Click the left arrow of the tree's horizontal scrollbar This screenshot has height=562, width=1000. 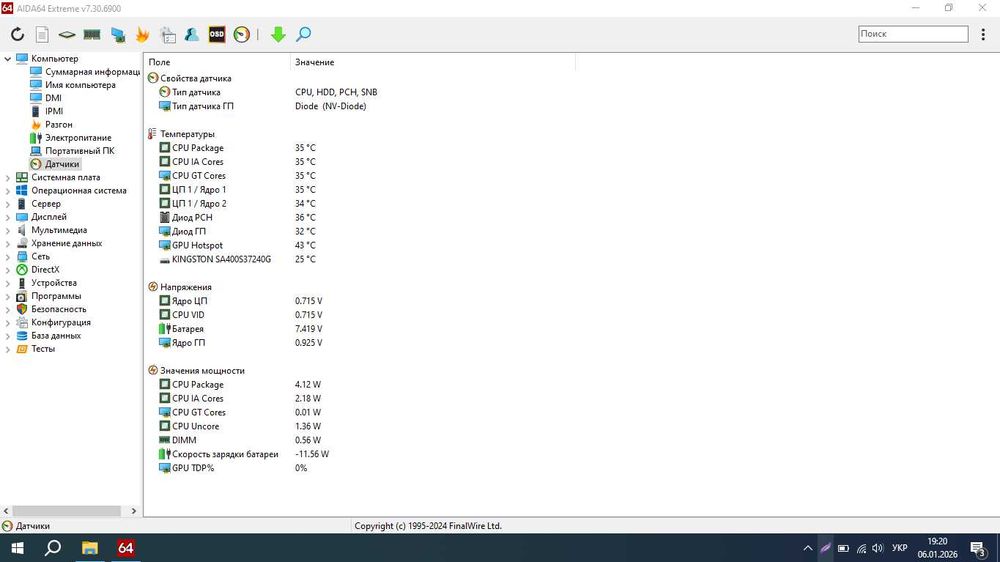[6, 511]
